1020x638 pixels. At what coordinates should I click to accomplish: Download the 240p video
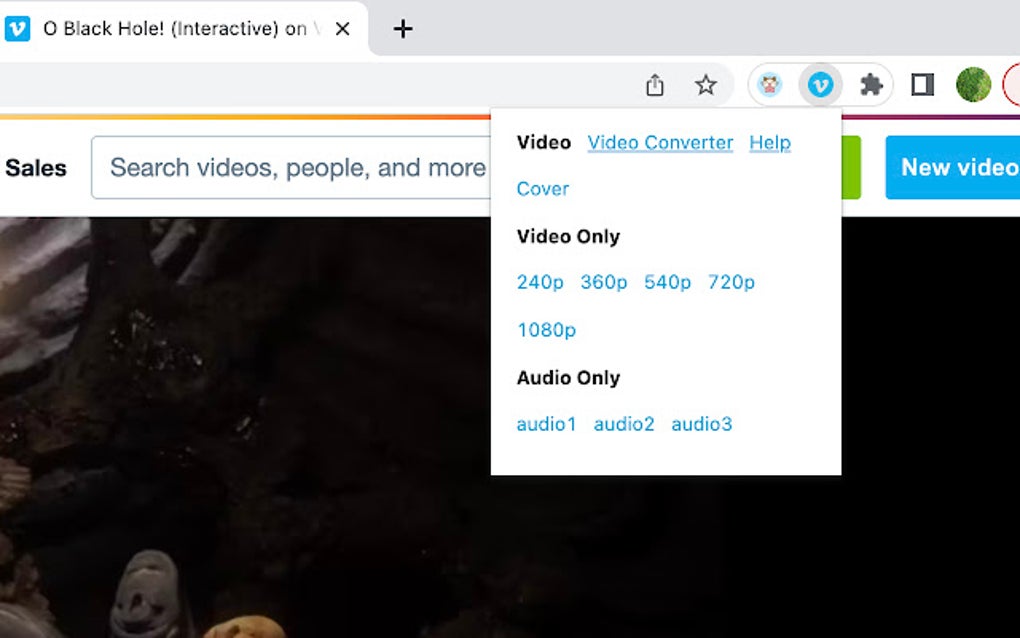click(x=540, y=282)
